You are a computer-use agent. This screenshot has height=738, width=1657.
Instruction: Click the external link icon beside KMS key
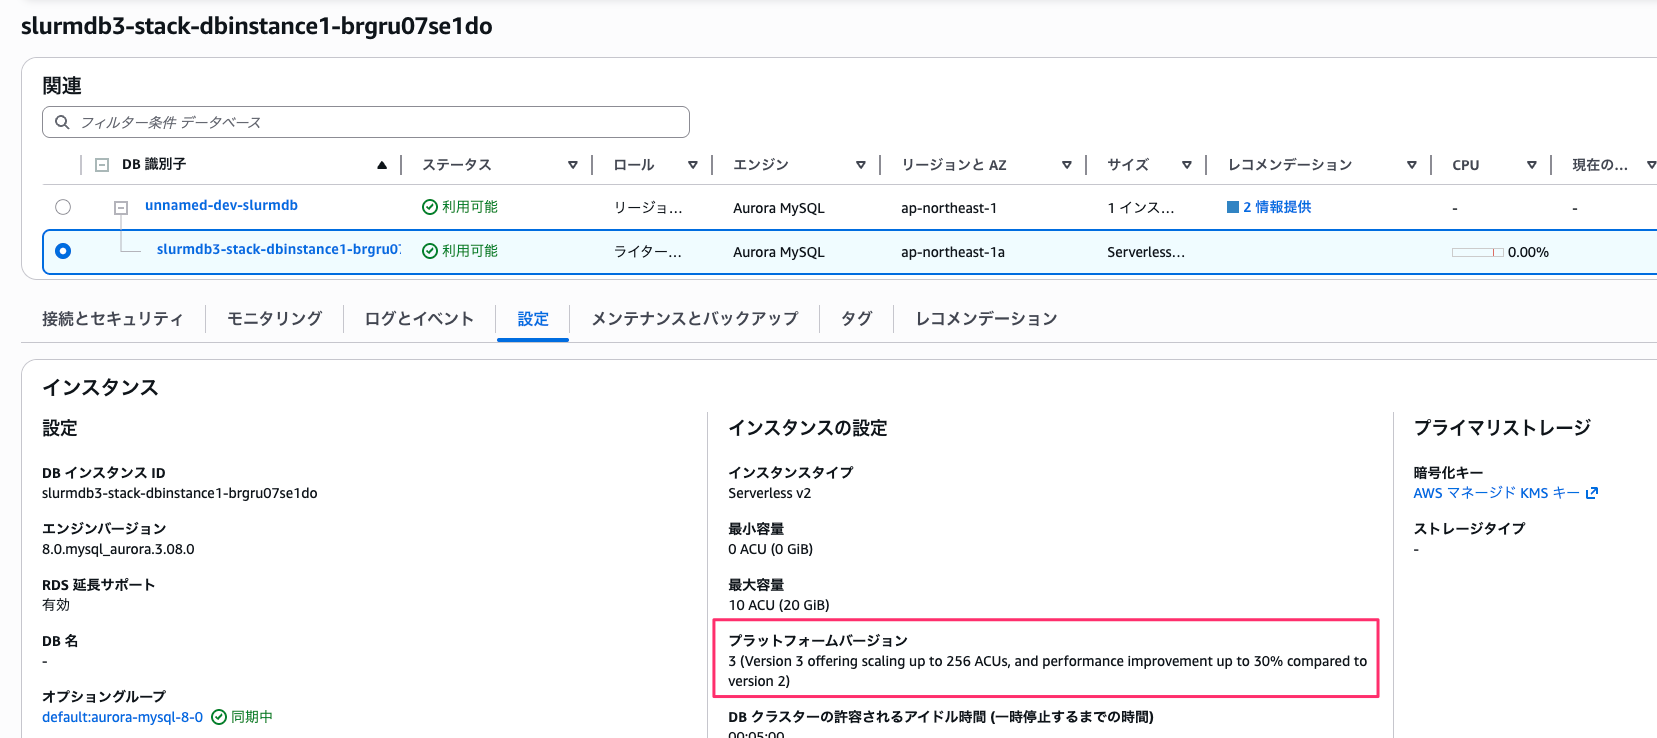tap(1592, 493)
